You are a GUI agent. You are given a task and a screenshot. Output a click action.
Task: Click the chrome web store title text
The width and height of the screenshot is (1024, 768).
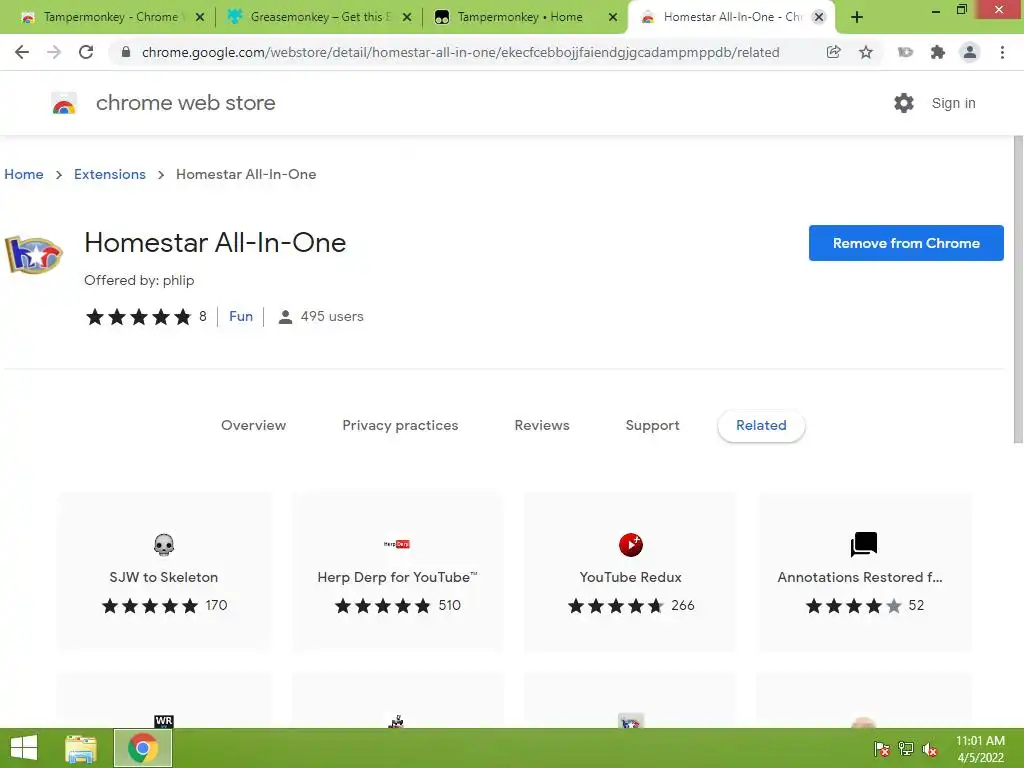185,103
